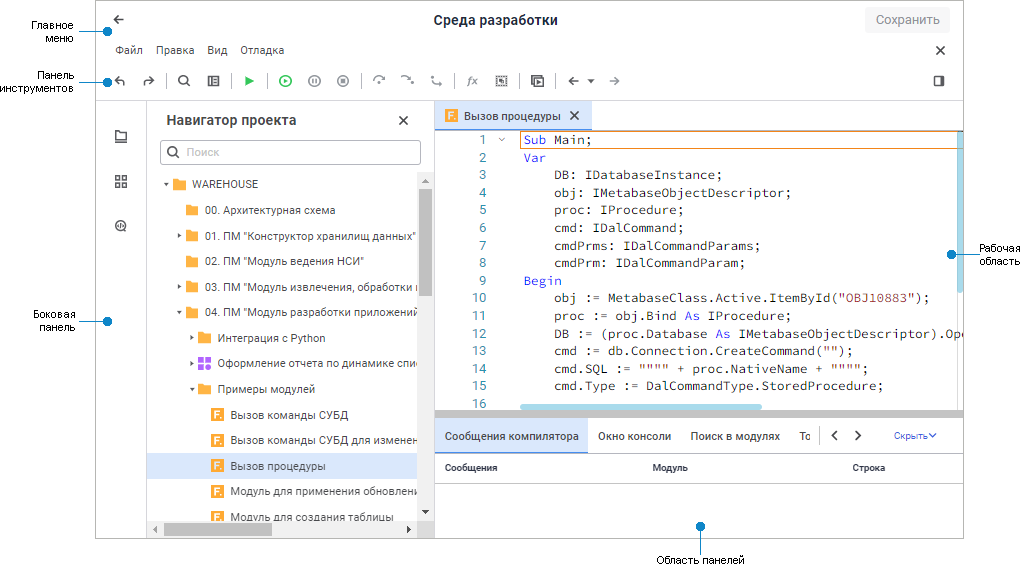Viewport: 1020px width, 564px height.
Task: Click the navigator vertical scrollbar thumb
Action: (425, 242)
